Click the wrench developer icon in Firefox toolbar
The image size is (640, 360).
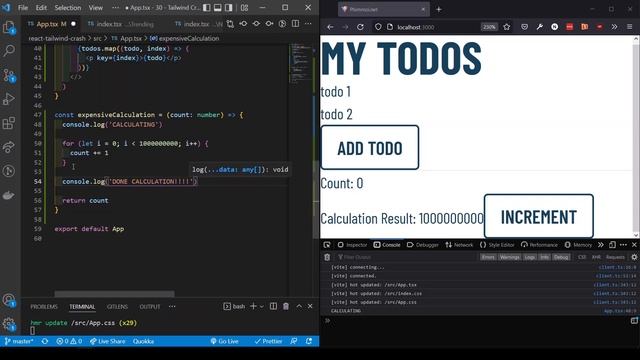pyautogui.click(x=540, y=27)
